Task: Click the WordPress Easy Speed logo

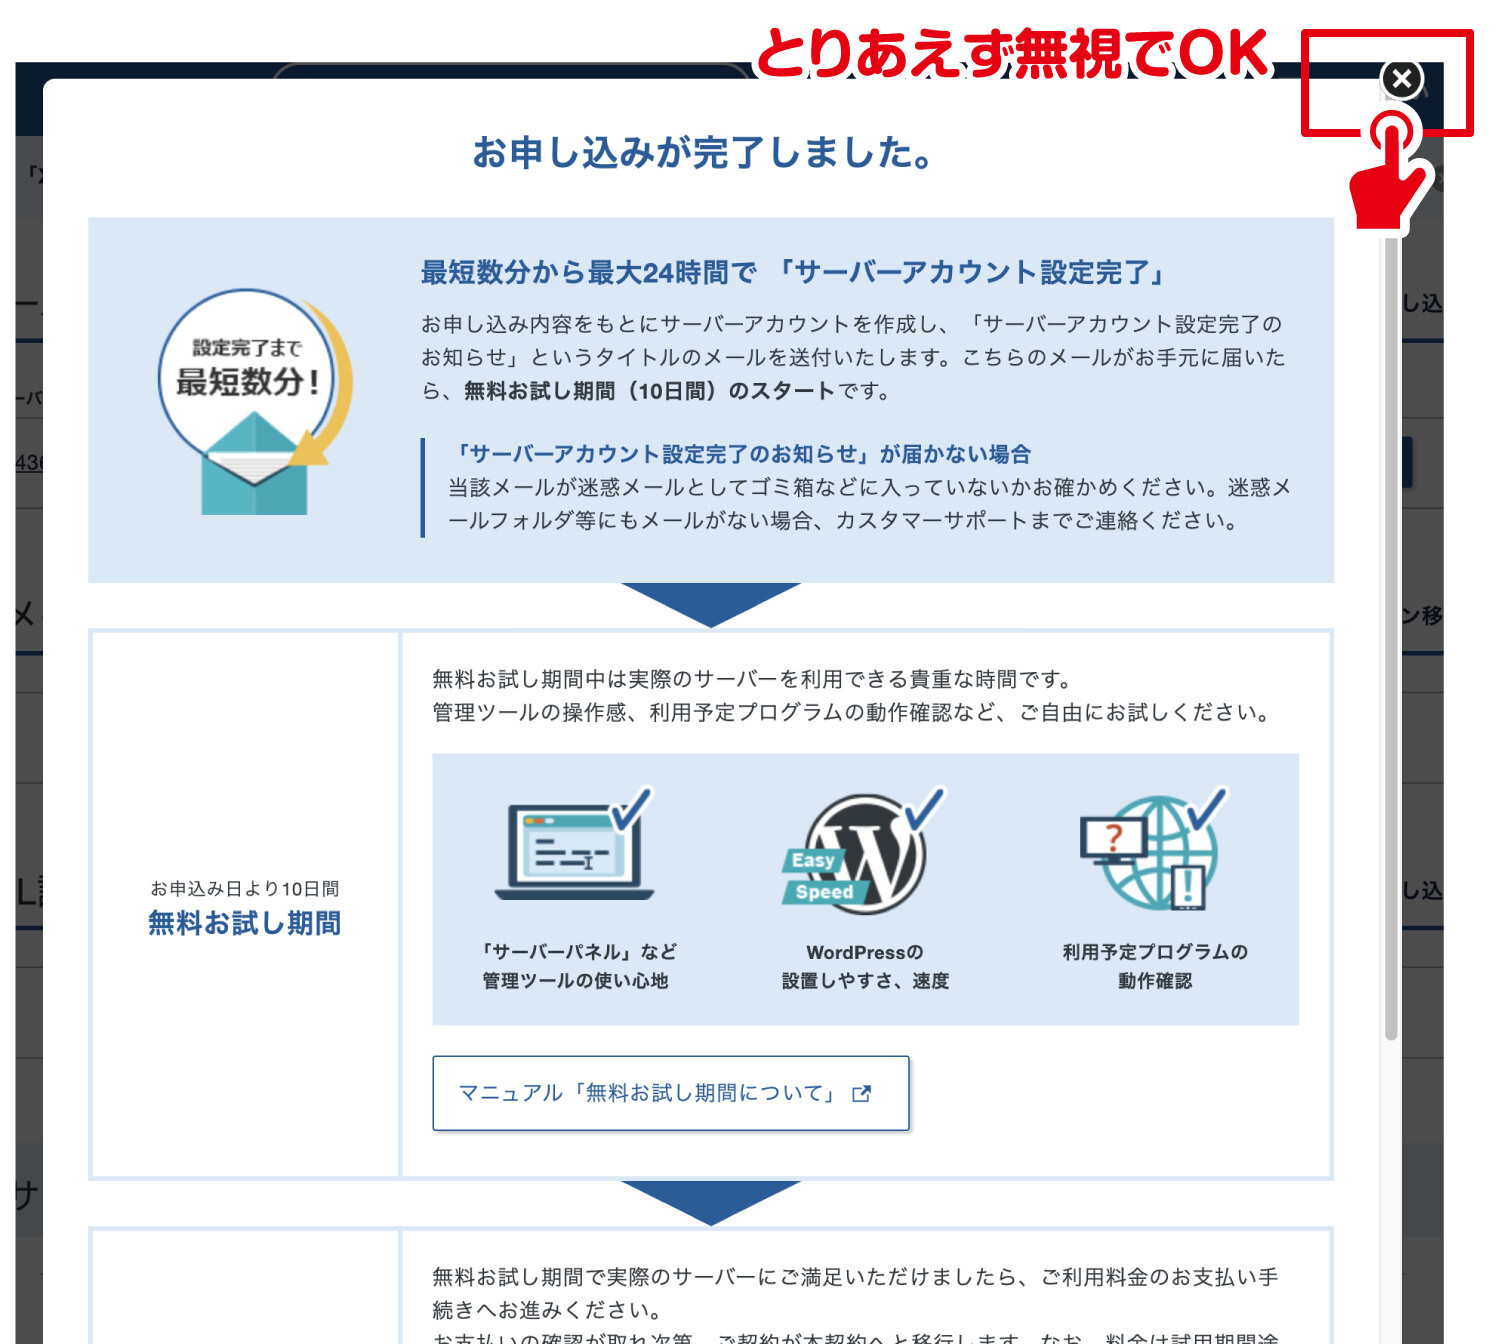Action: tap(863, 852)
